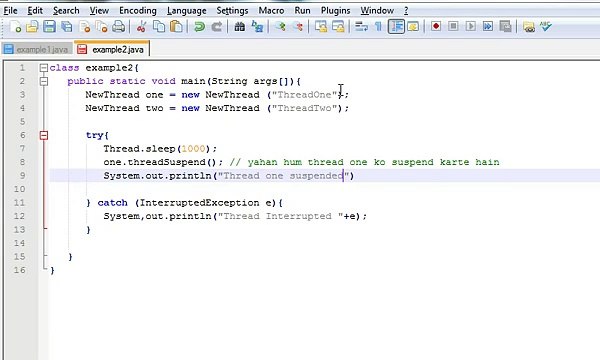Open the View menu
Viewport: 600px width, 360px height.
(x=99, y=10)
